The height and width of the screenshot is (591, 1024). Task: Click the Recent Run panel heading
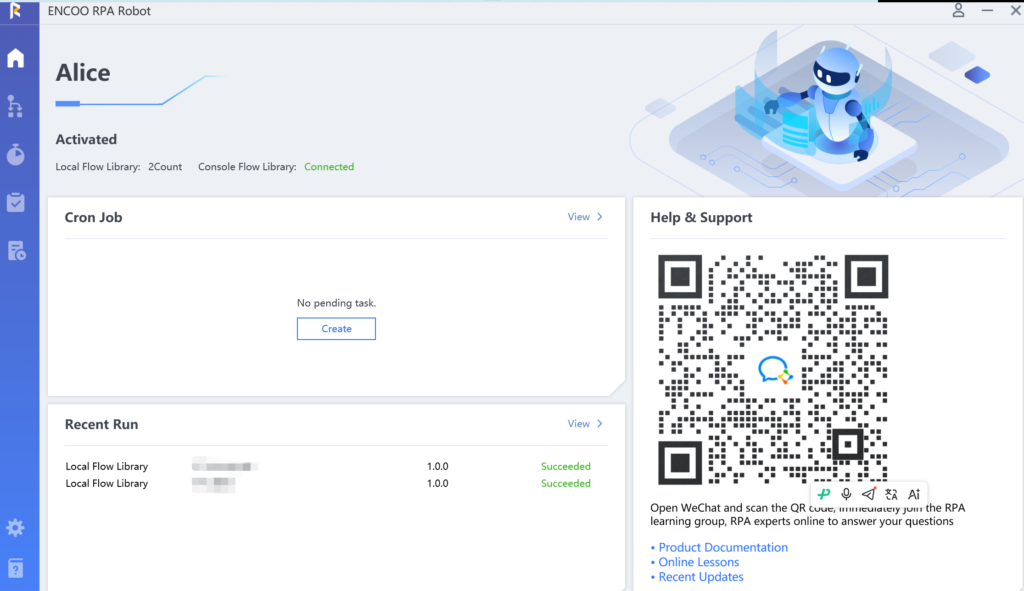click(x=101, y=424)
